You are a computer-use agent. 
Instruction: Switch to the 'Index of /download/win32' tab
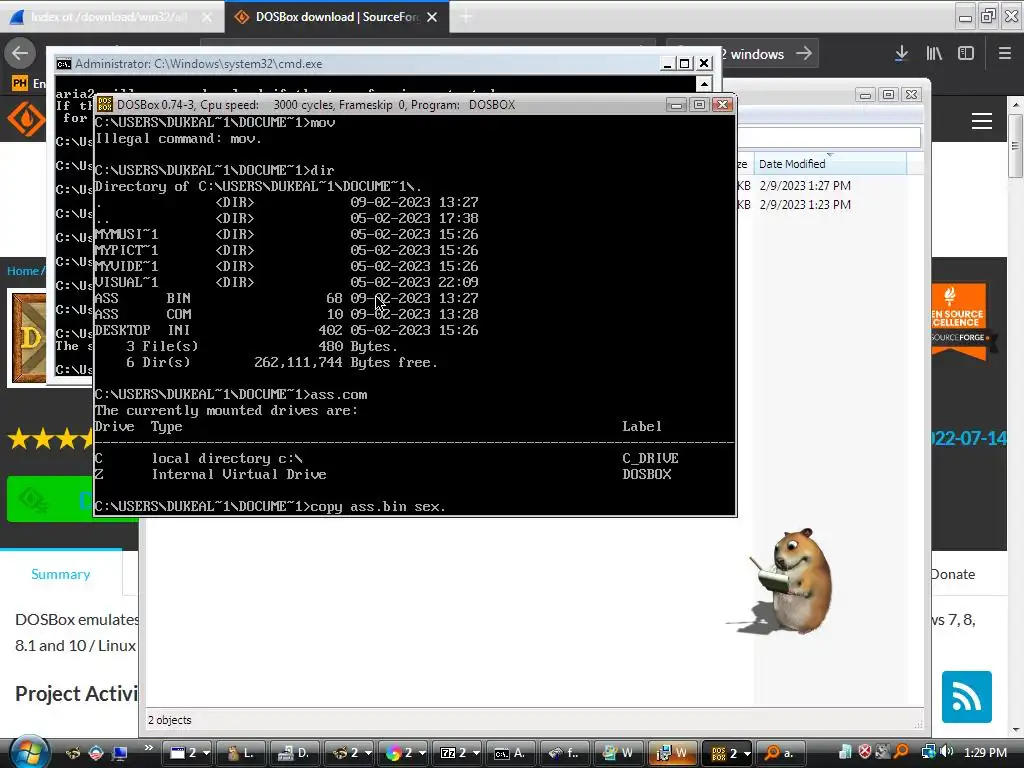(111, 17)
